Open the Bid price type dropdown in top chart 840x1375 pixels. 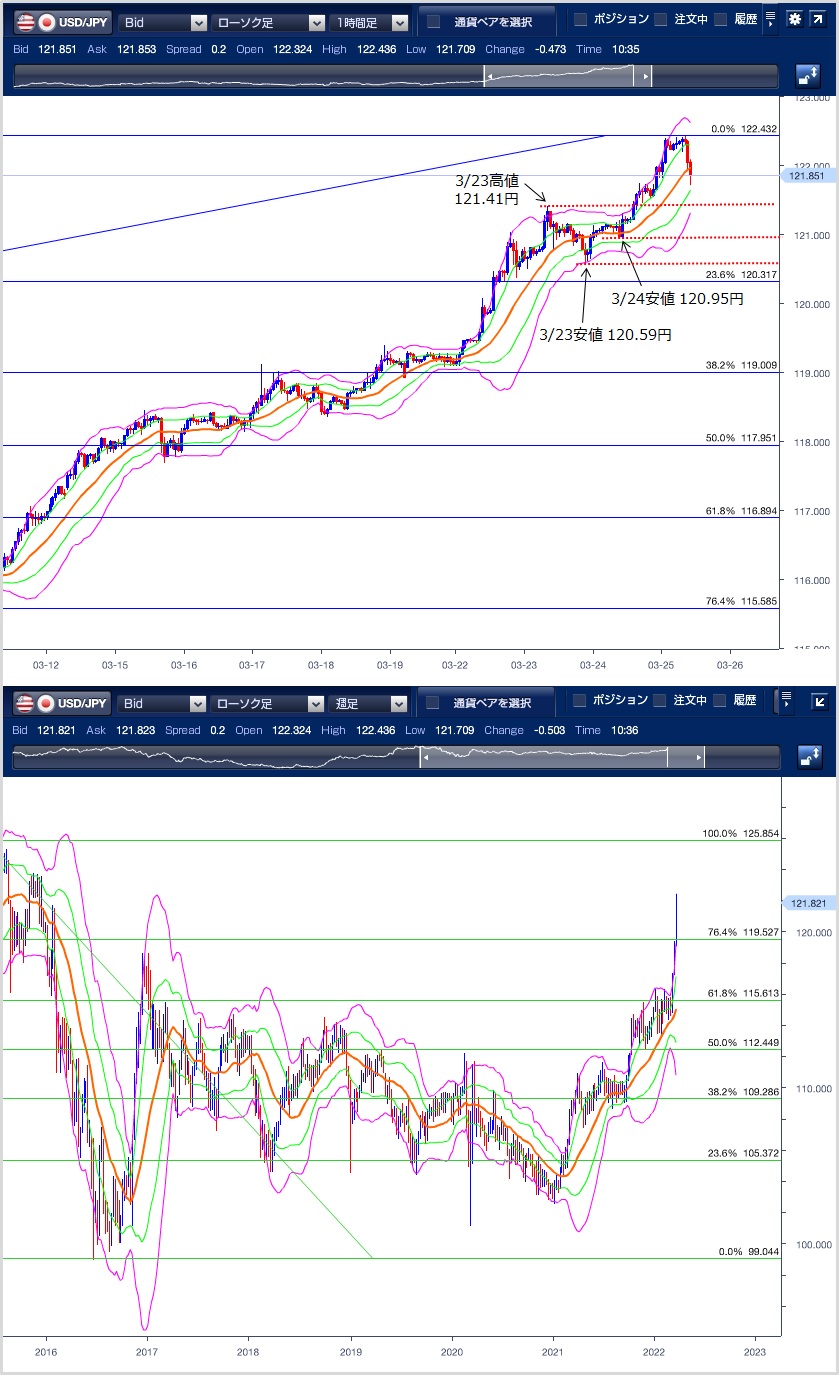pyautogui.click(x=163, y=22)
